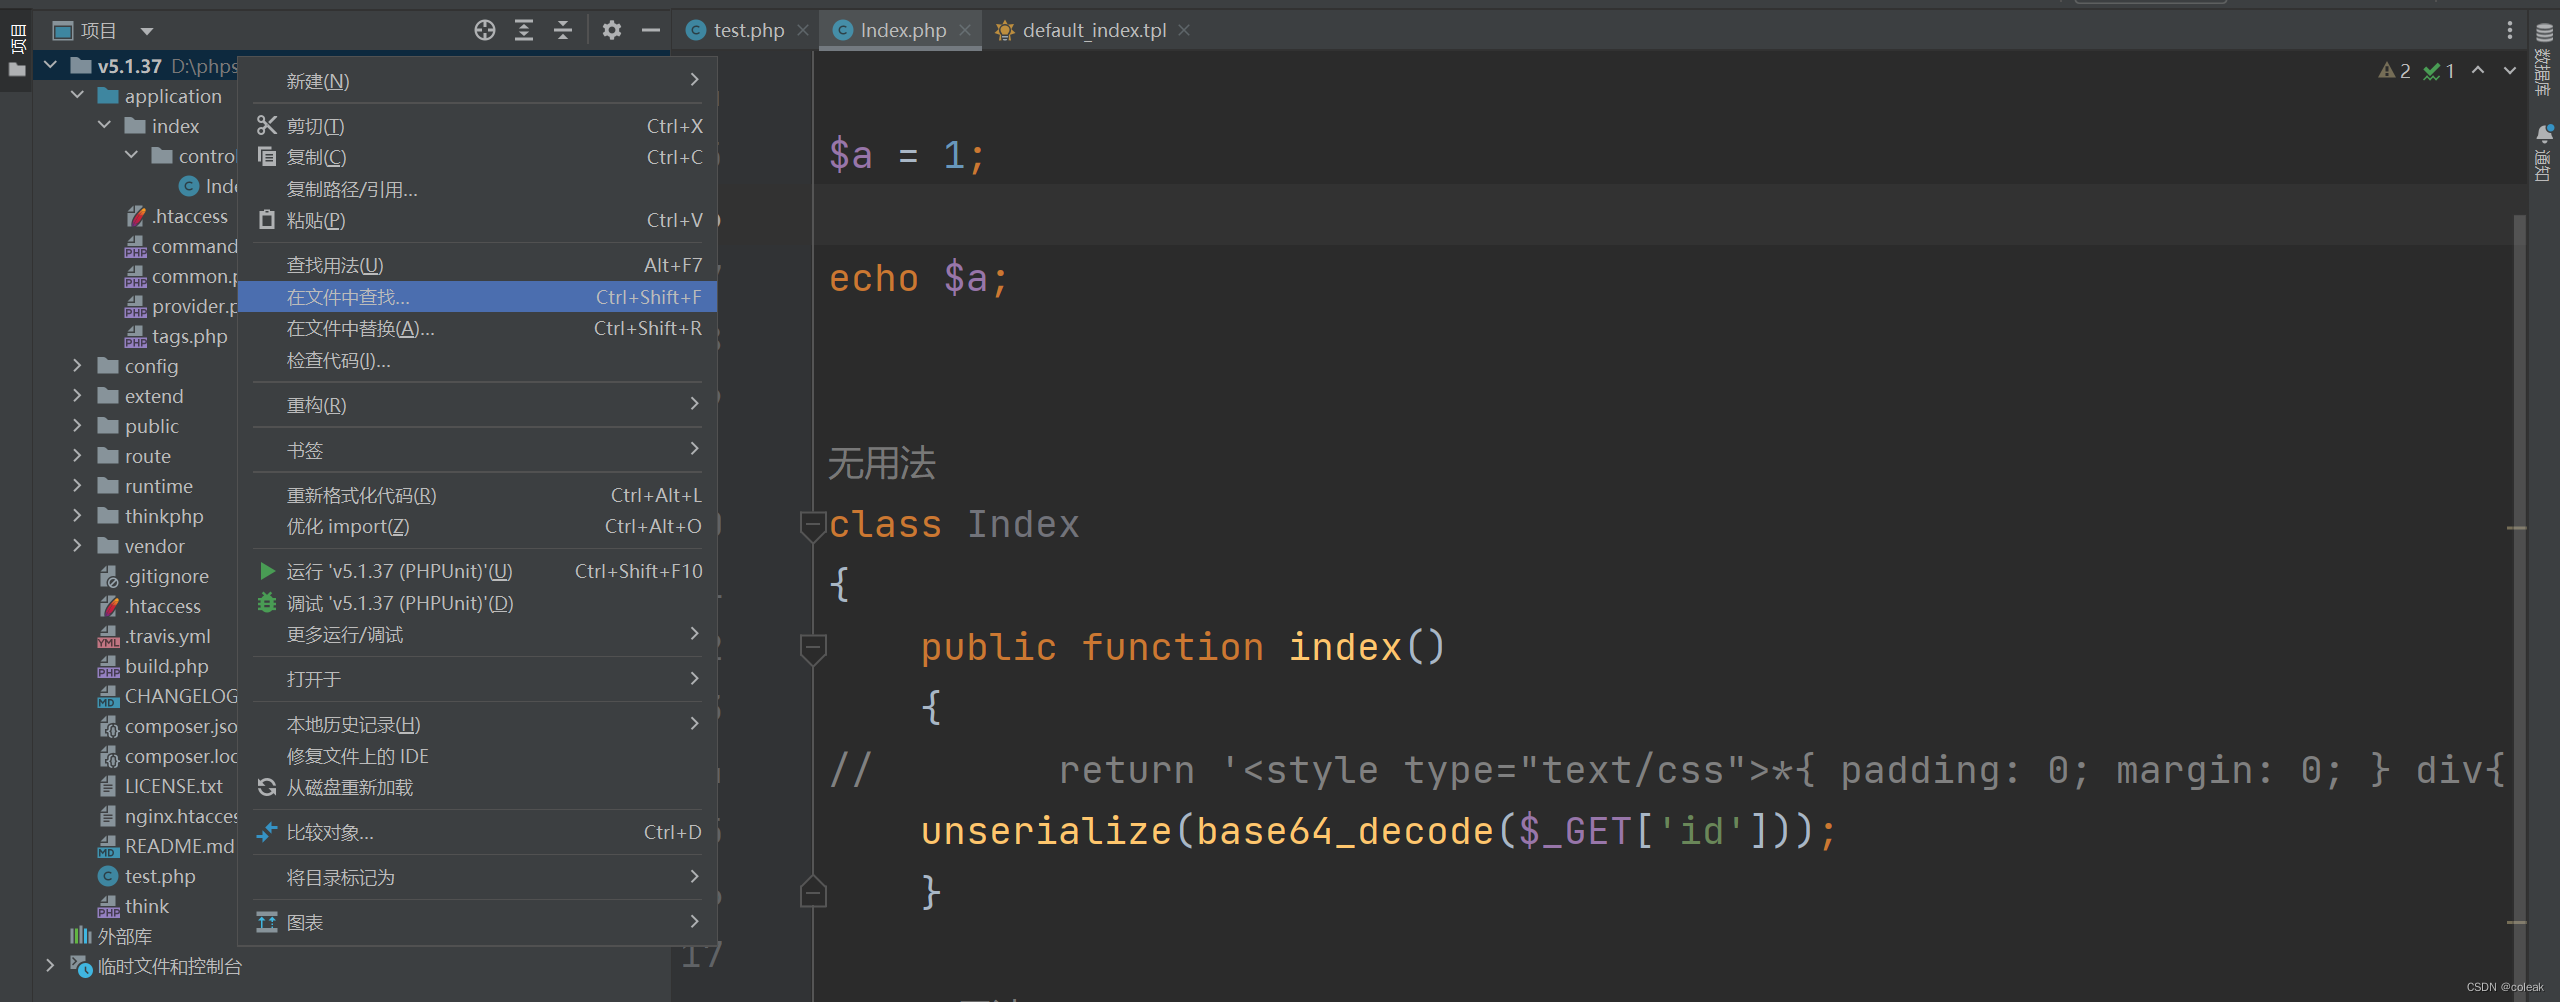
Task: Switch to the test.php editor tab
Action: pos(748,30)
